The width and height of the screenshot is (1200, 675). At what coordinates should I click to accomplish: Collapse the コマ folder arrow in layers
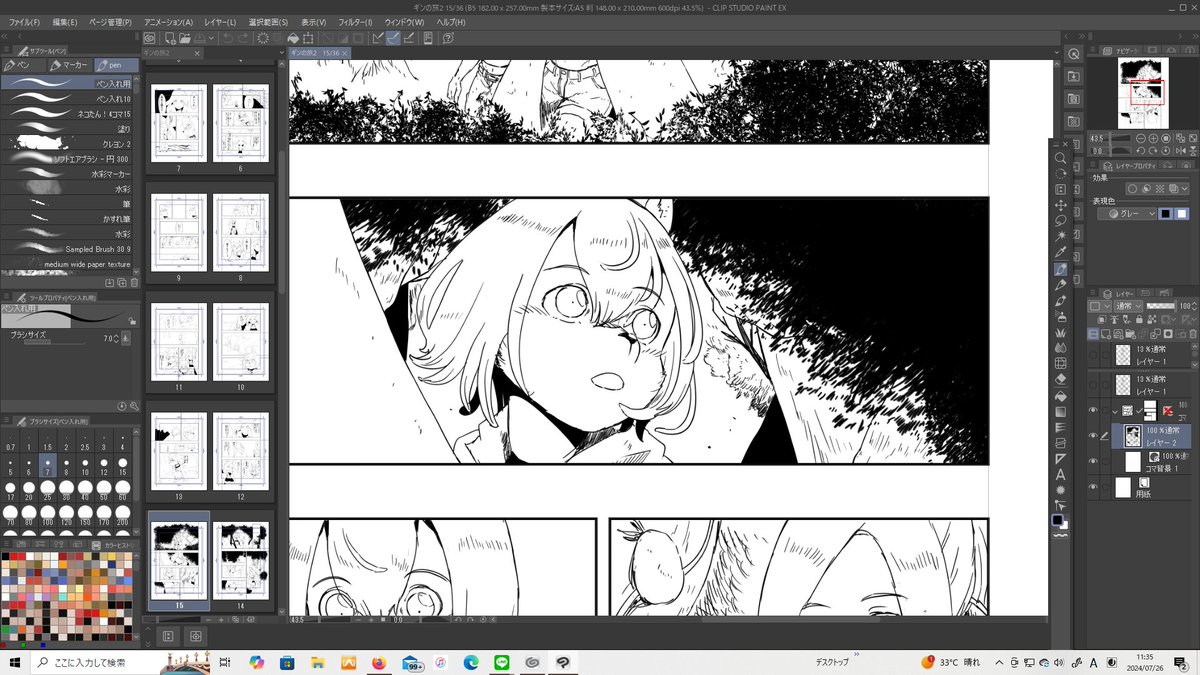pyautogui.click(x=1114, y=411)
